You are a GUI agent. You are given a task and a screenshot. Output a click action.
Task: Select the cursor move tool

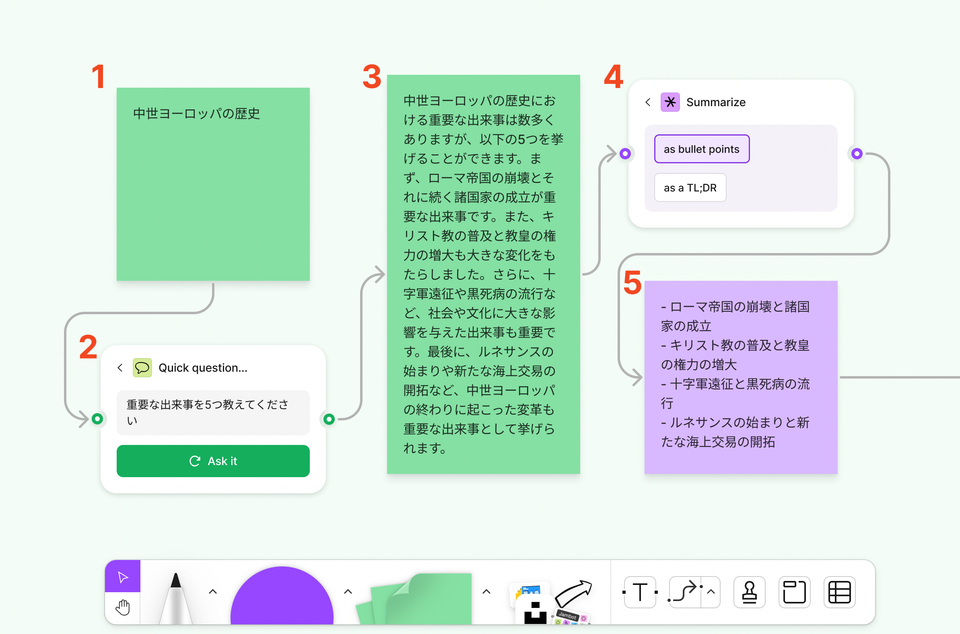[123, 577]
